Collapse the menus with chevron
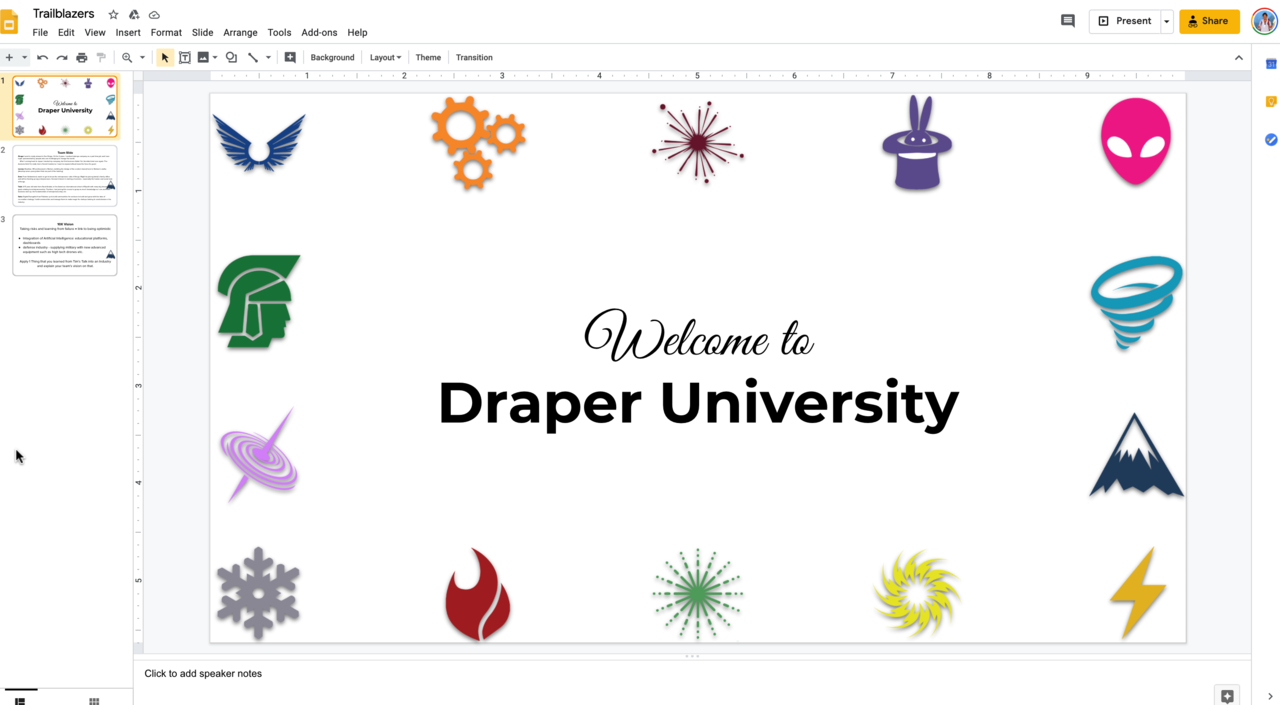Image resolution: width=1280 pixels, height=705 pixels. point(1238,58)
